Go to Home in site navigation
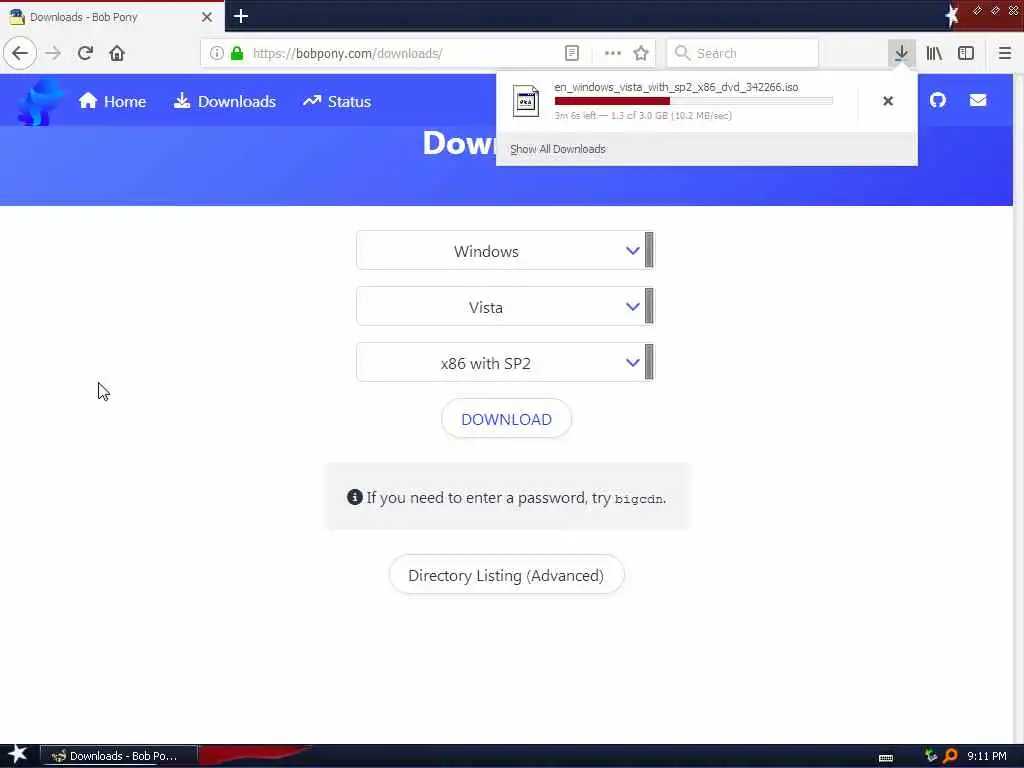1024x768 pixels. 112,101
